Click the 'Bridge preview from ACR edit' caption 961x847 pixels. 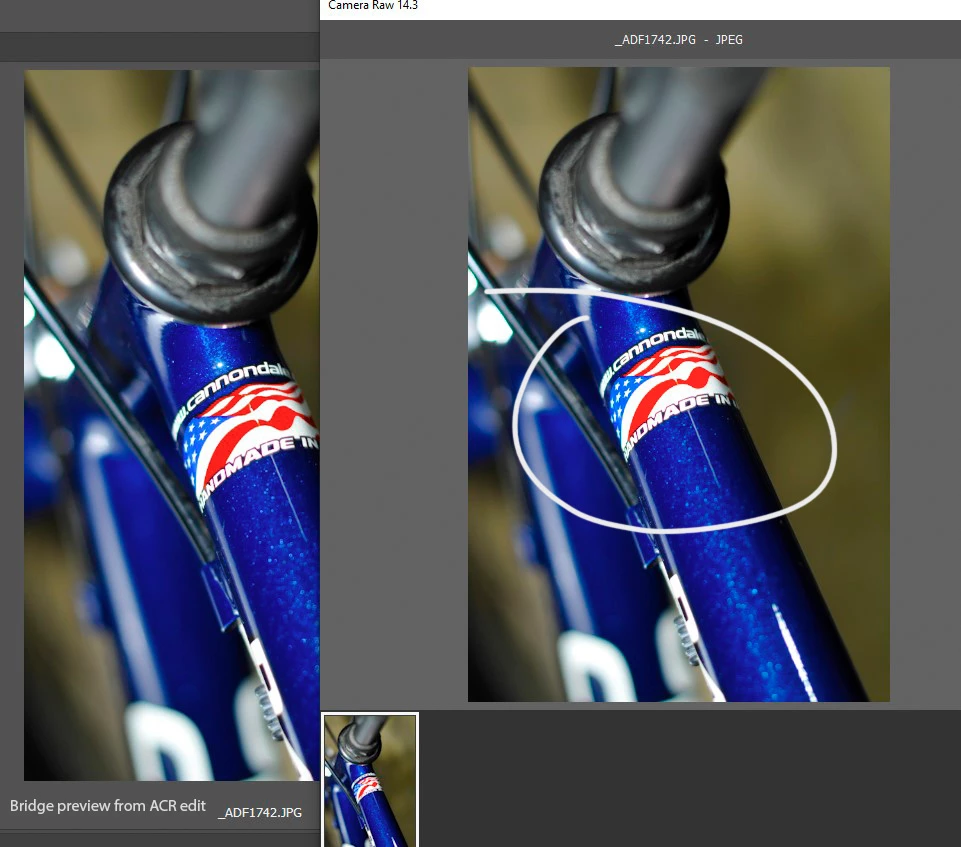click(x=108, y=806)
